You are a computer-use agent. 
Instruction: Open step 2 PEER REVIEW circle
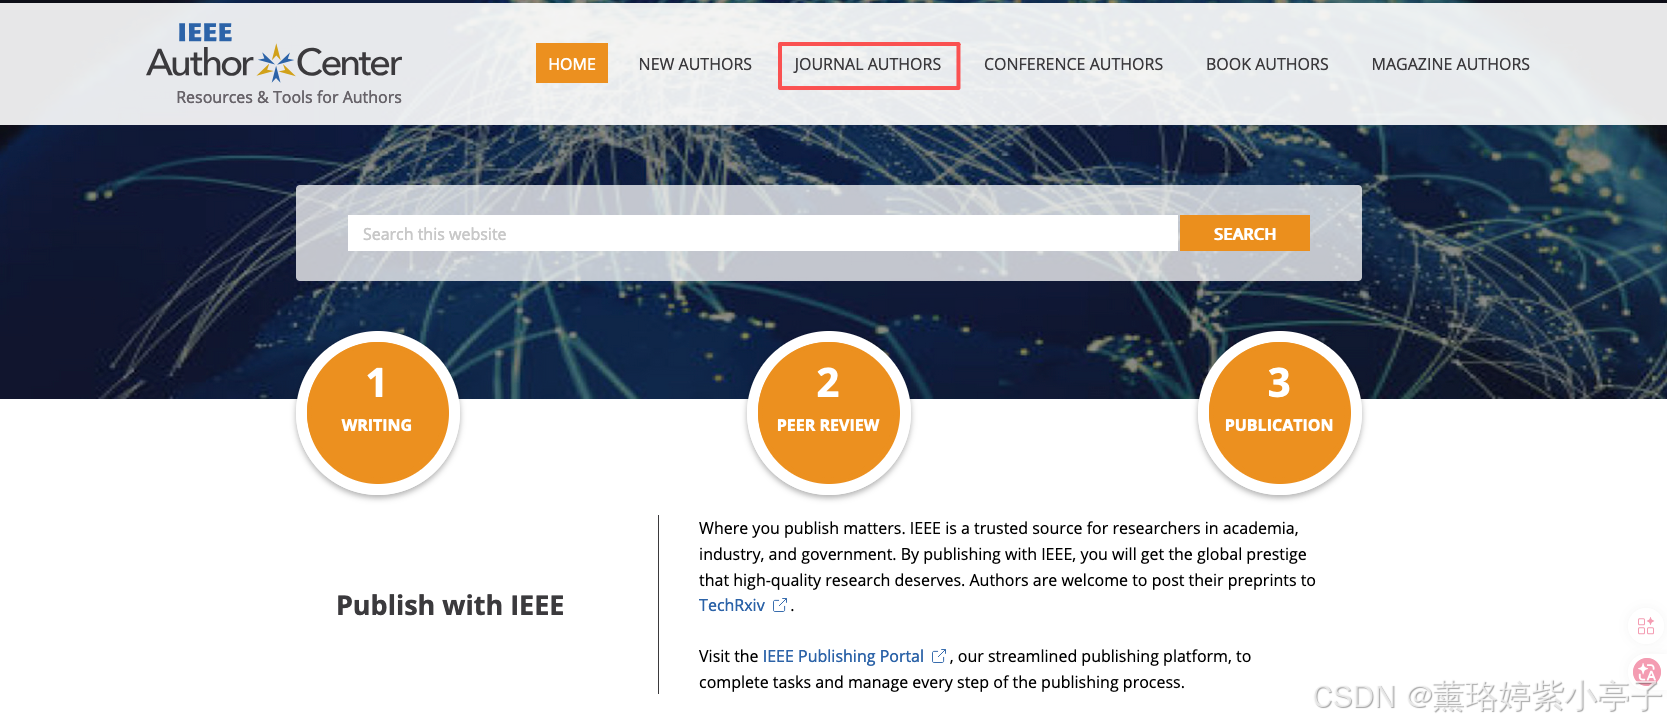pos(828,413)
